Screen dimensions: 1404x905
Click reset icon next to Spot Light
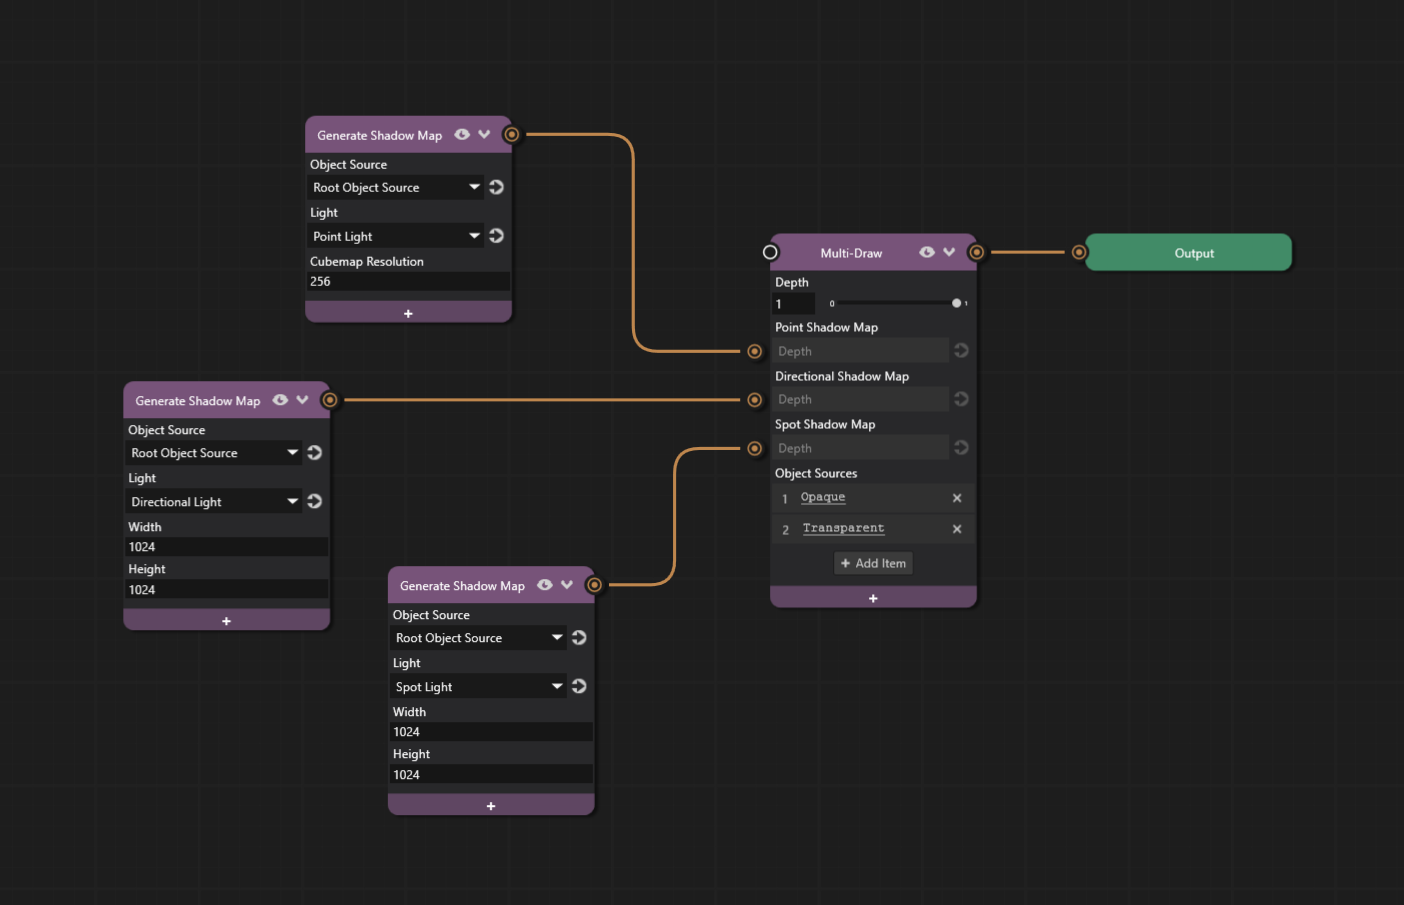(579, 686)
